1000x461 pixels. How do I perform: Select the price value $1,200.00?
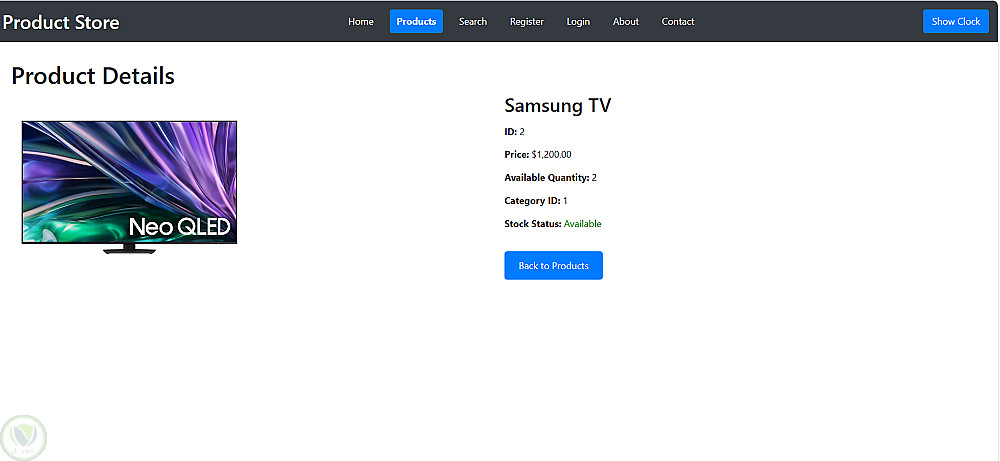pos(552,154)
